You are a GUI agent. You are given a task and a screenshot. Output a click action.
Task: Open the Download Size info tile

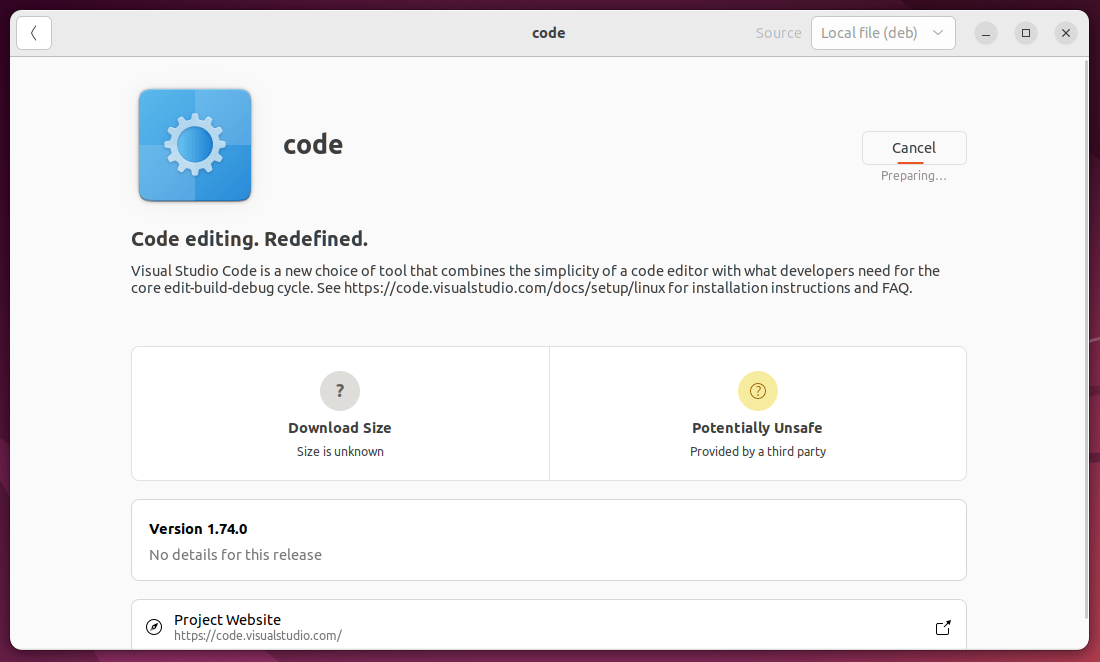tap(340, 413)
